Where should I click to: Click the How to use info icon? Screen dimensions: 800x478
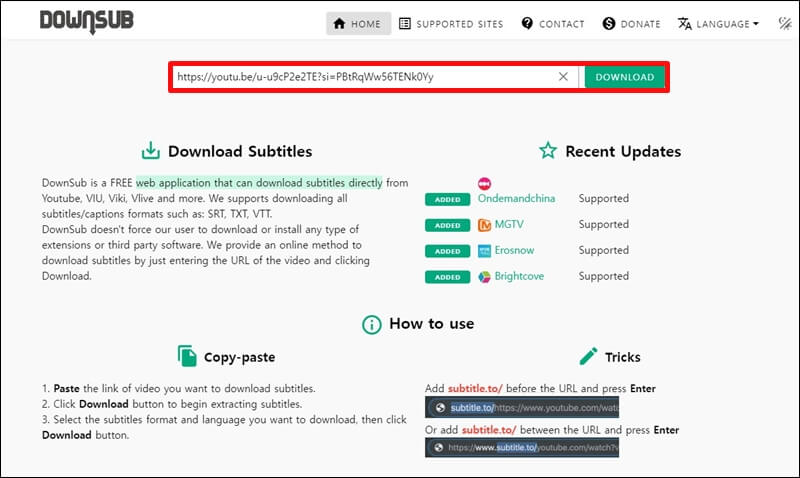pyautogui.click(x=371, y=324)
